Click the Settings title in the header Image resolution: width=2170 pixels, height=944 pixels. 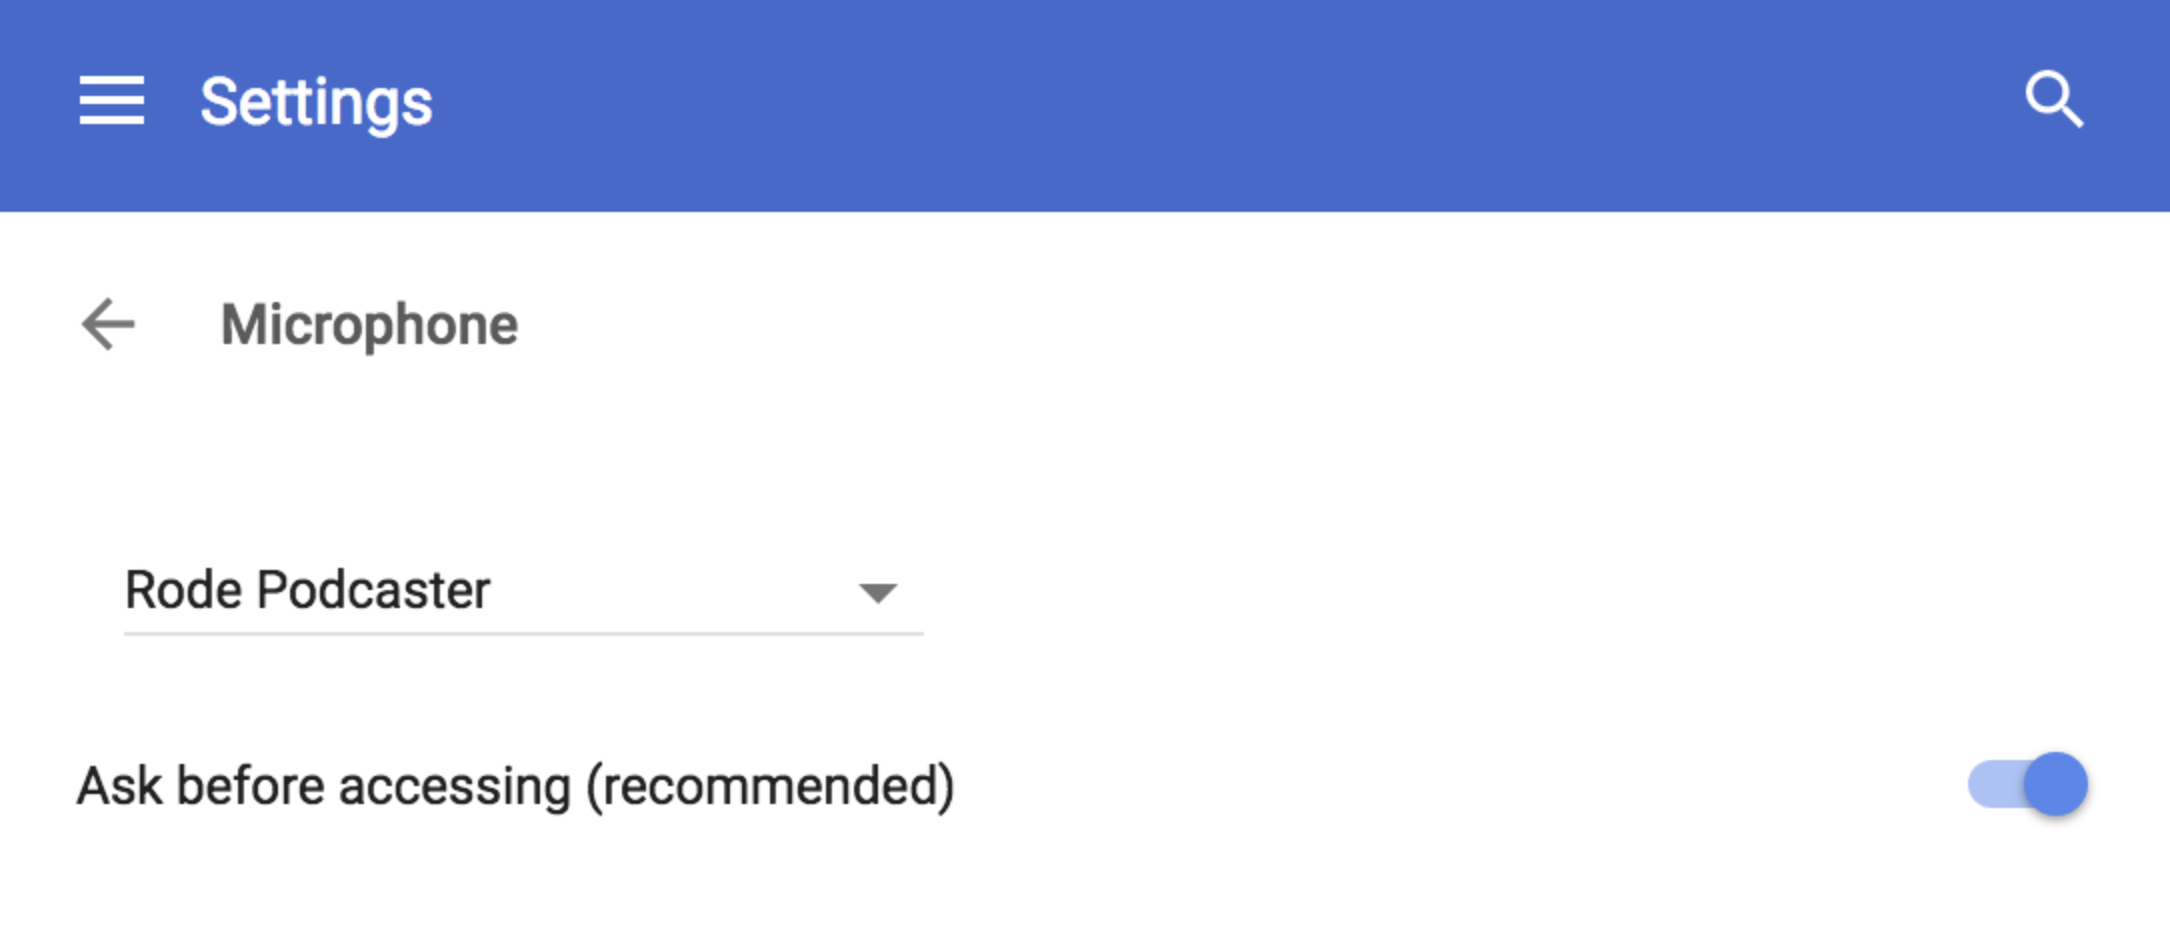(316, 102)
